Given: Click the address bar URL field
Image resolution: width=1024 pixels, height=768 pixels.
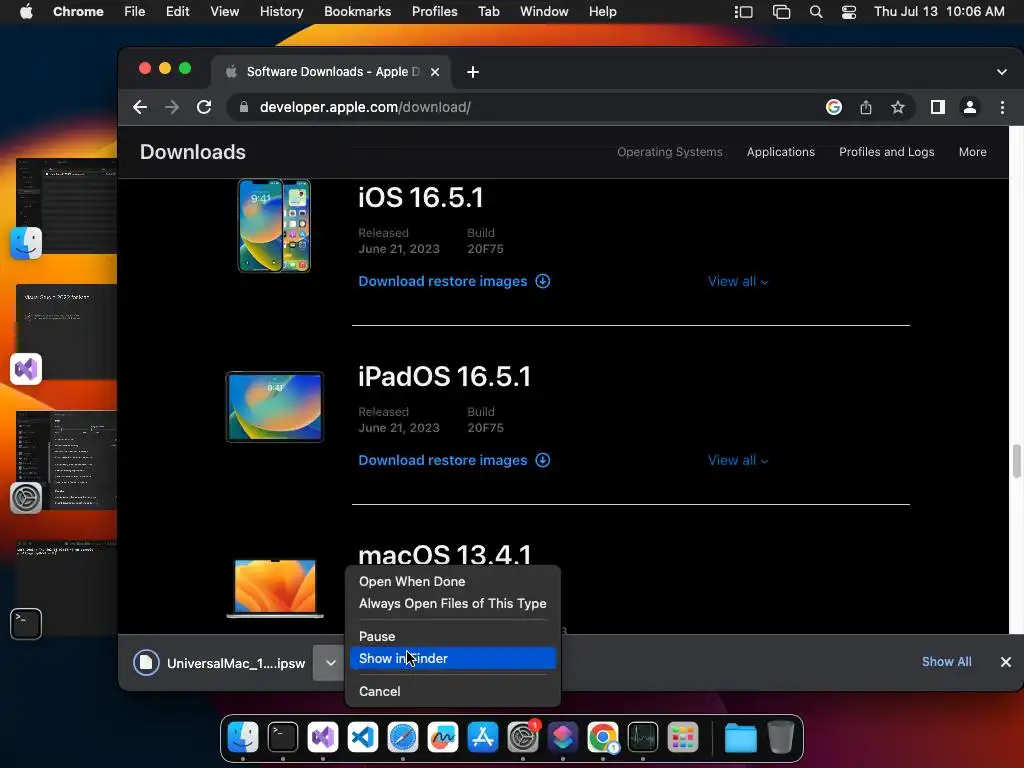Looking at the screenshot, I should (522, 107).
